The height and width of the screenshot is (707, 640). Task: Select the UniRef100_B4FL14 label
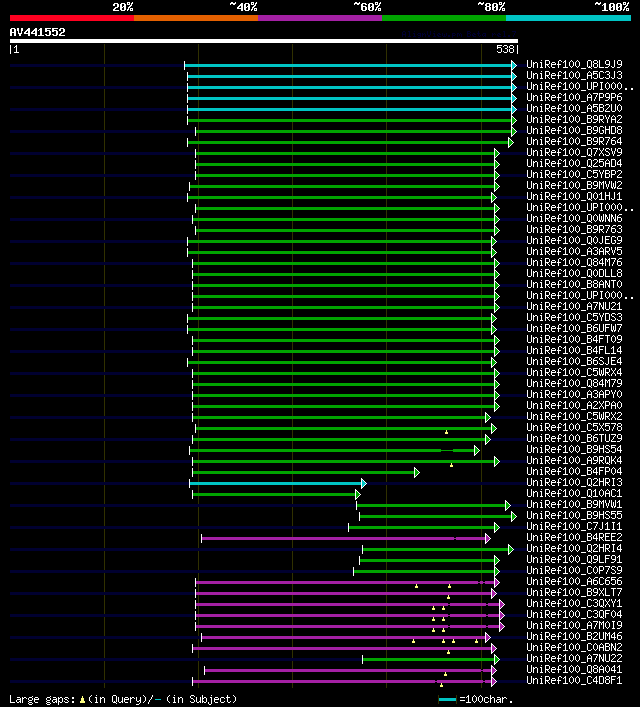coord(574,350)
